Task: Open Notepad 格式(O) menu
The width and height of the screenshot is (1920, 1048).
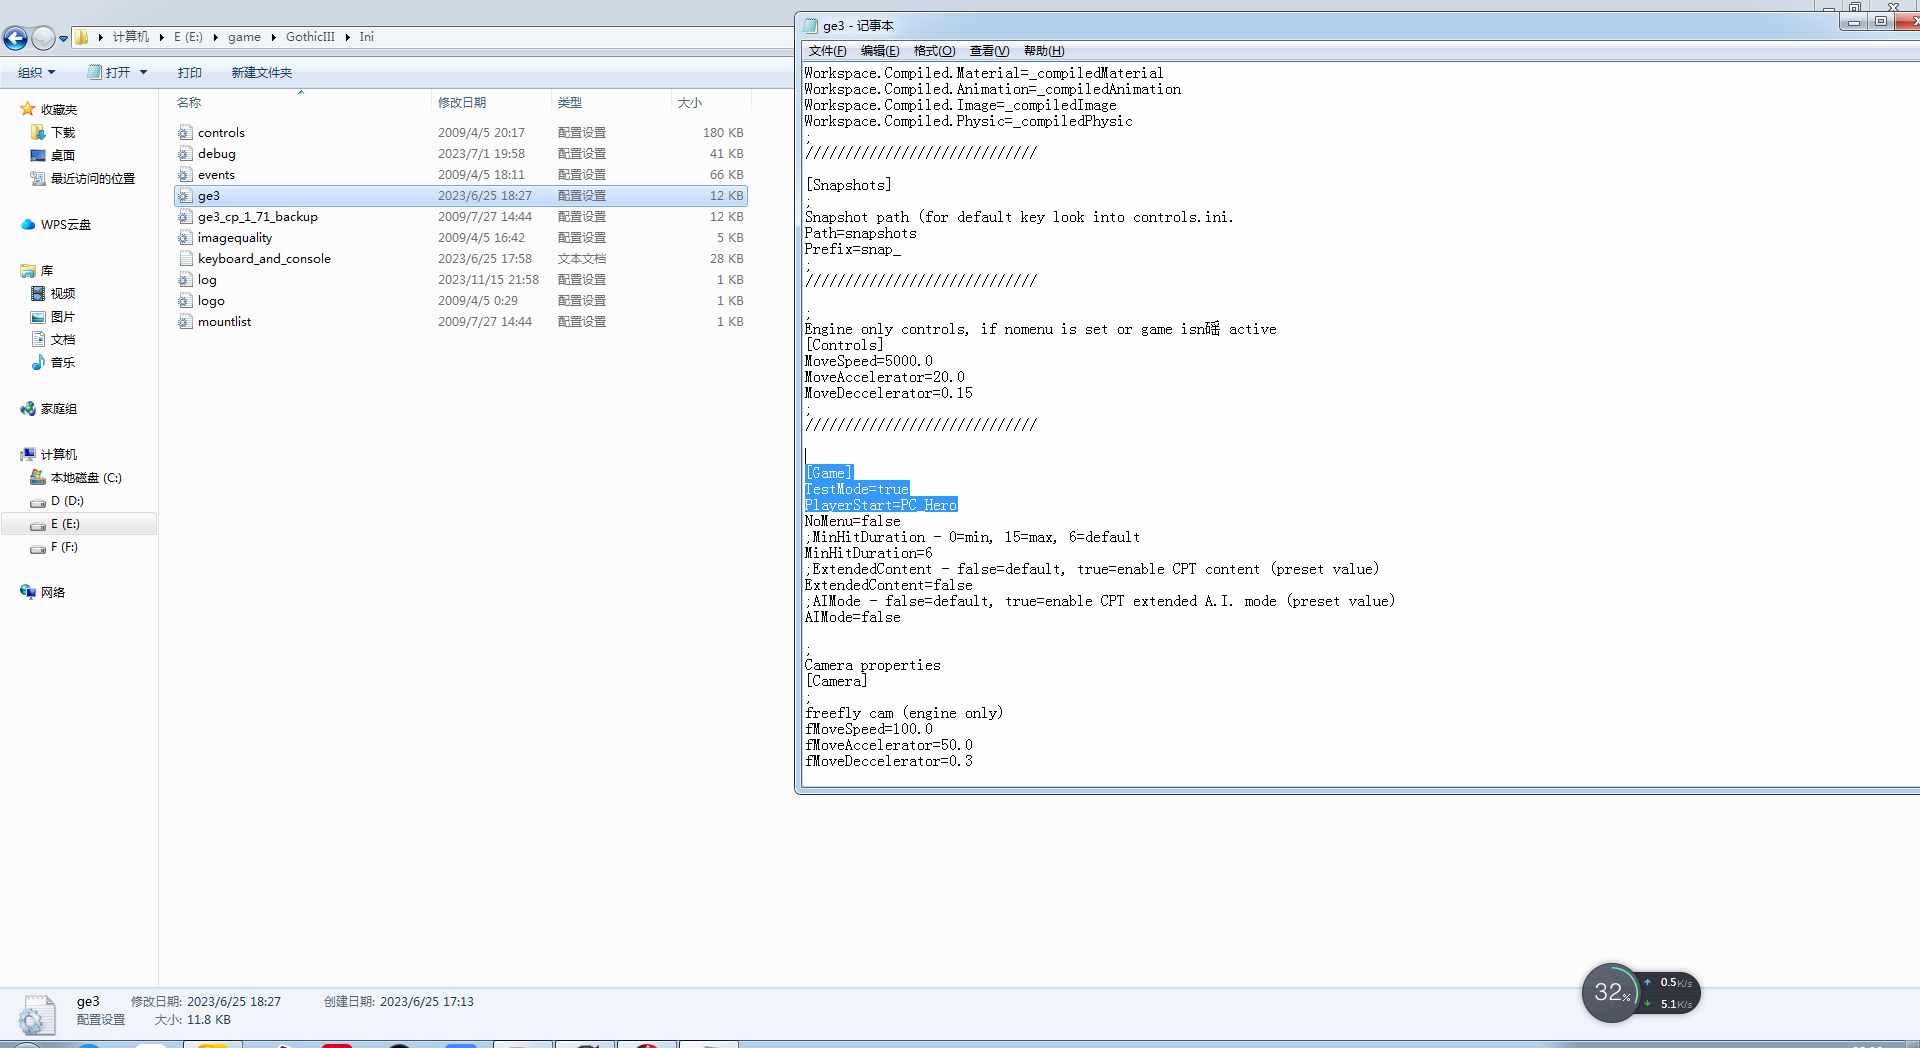Action: point(934,51)
